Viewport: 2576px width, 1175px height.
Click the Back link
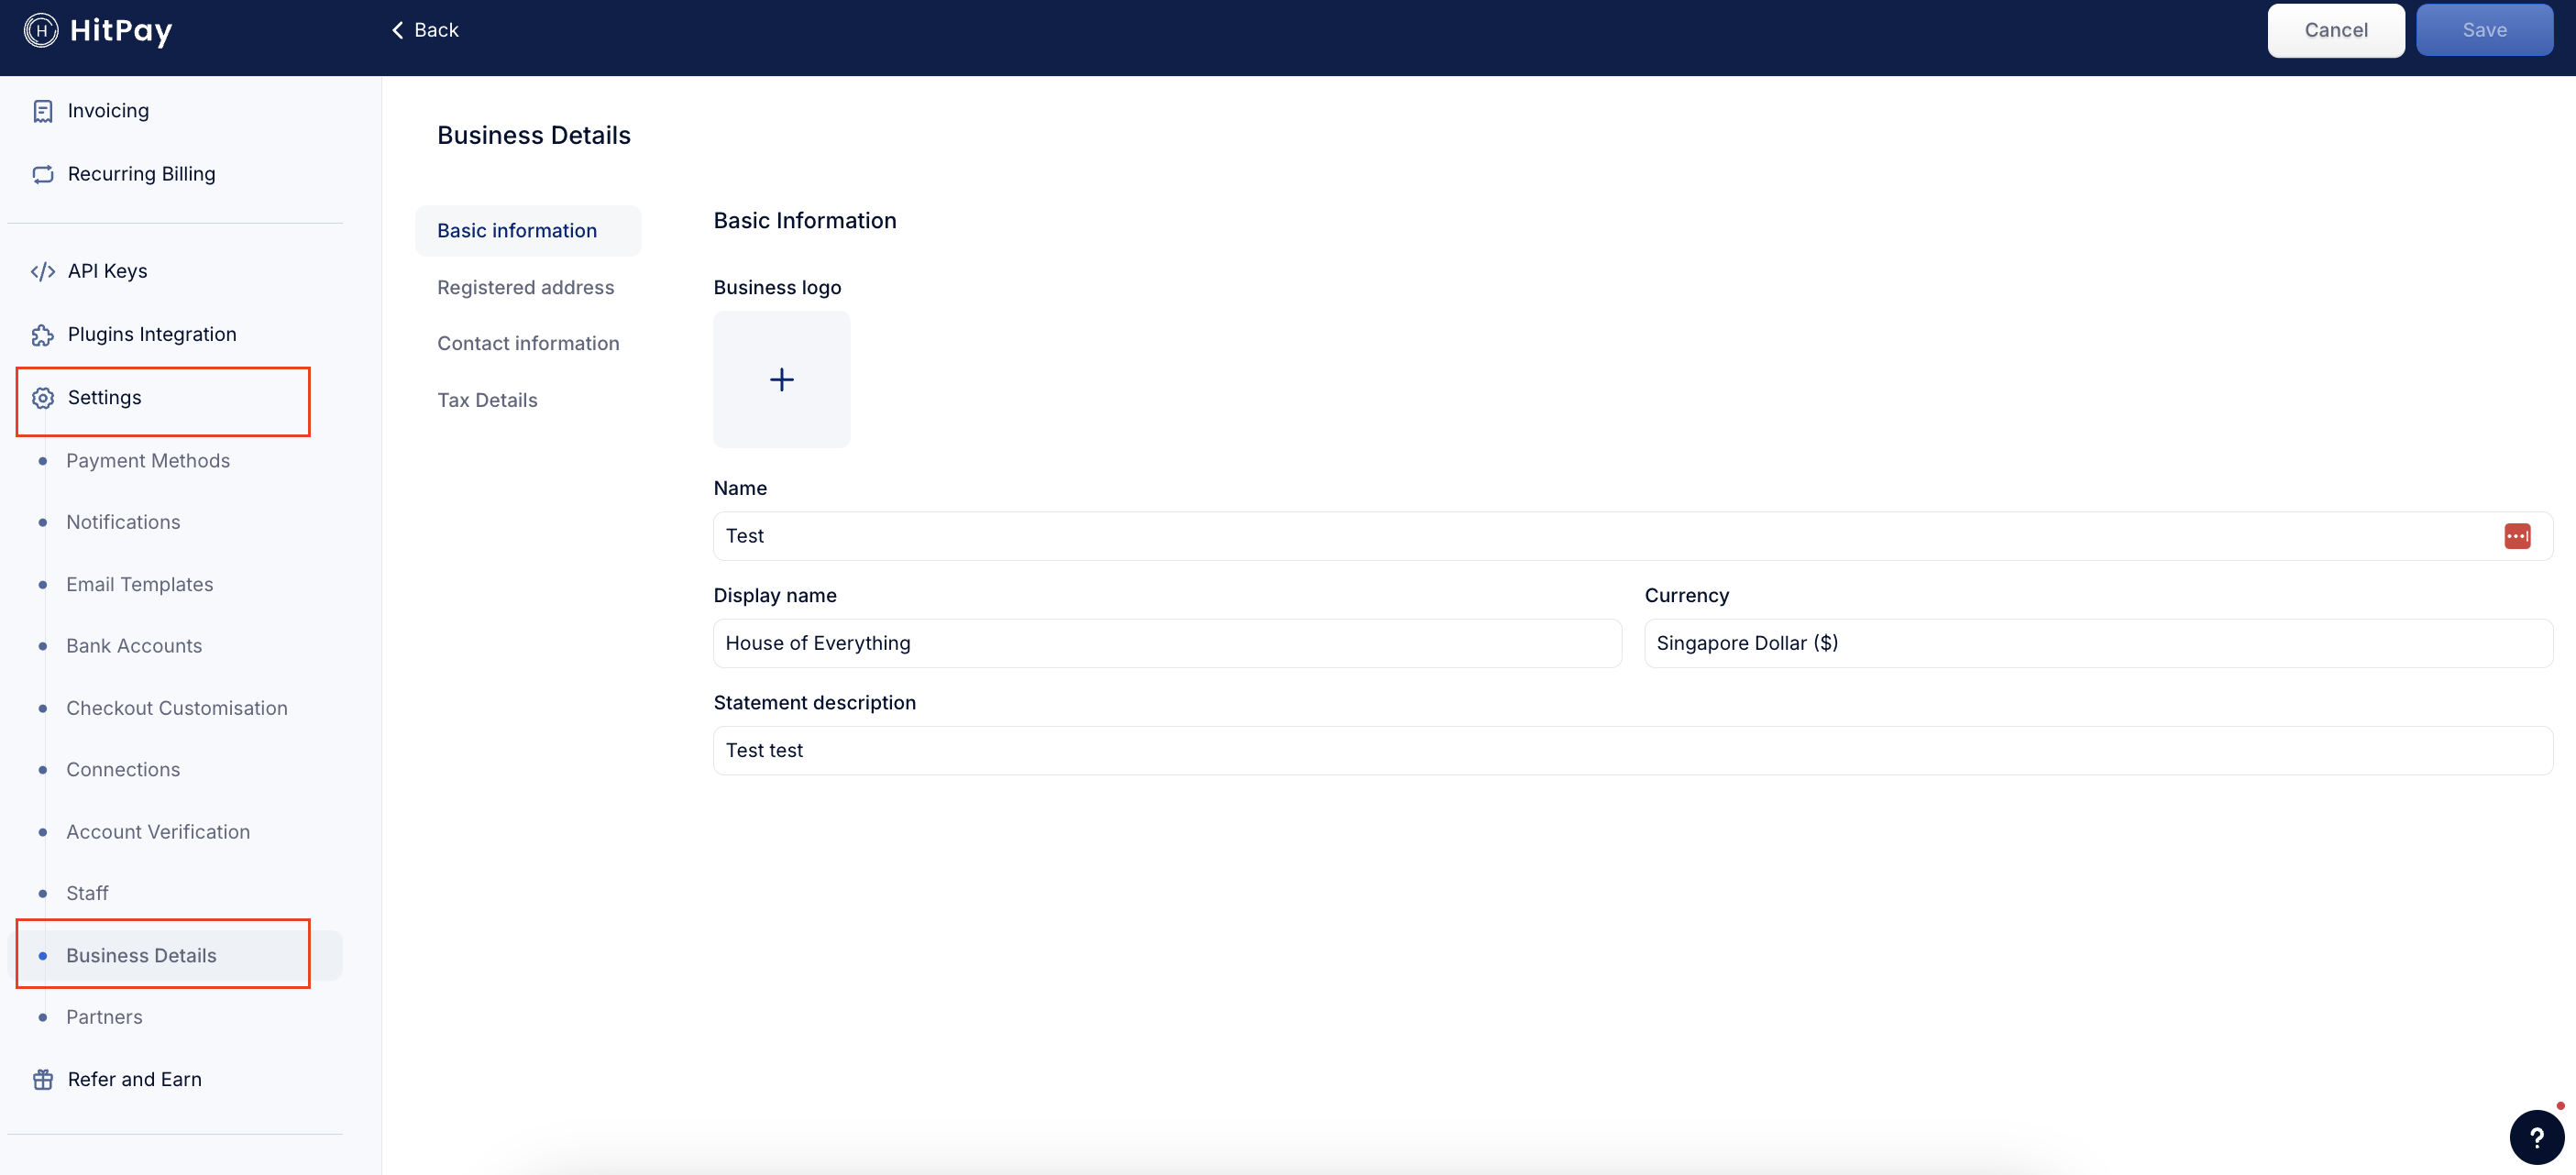[x=425, y=30]
